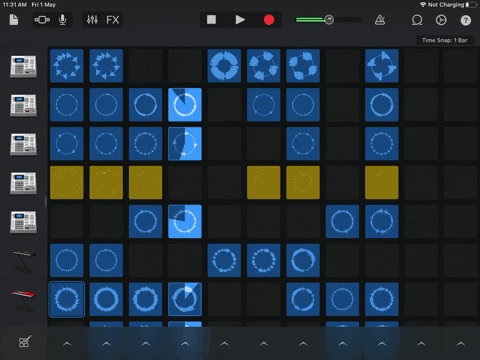The image size is (480, 360).
Task: Trigger the tenth column chevron
Action: (421, 344)
